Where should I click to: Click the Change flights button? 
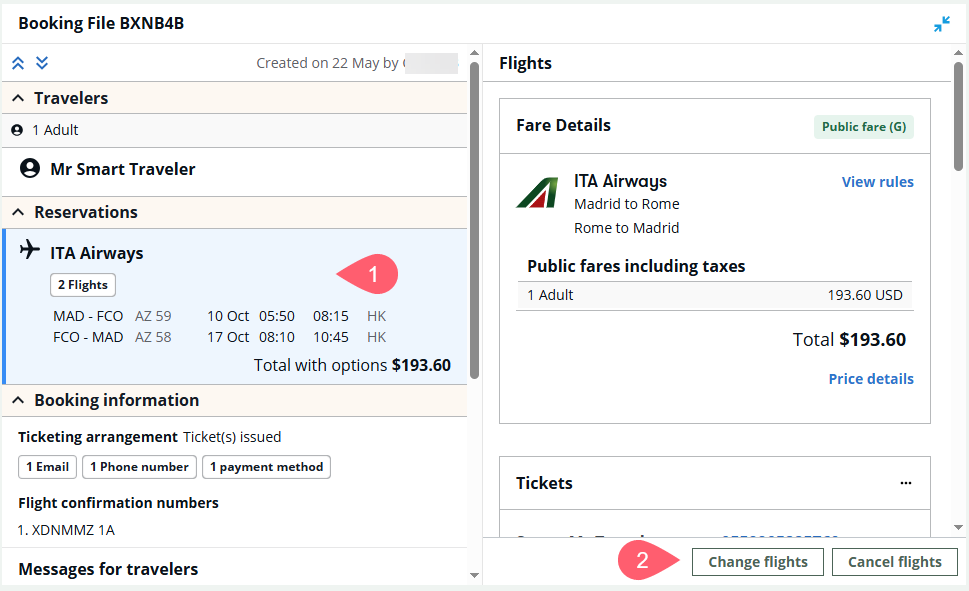(x=758, y=562)
